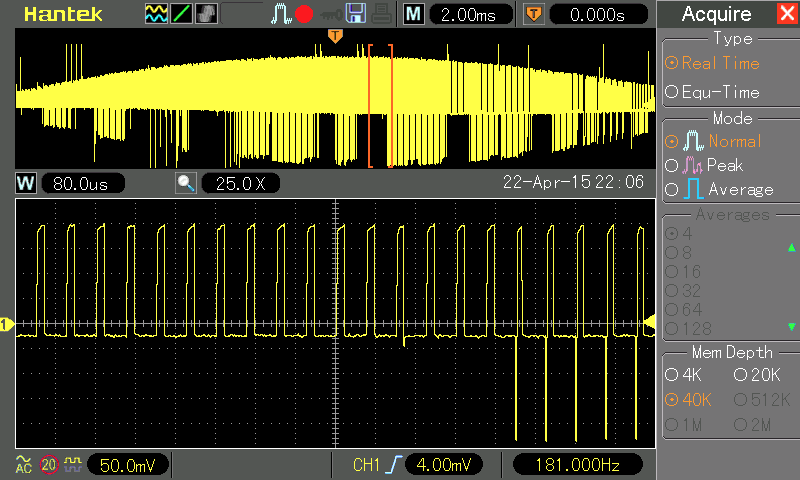Click the 181.000Hz frequency readout
The image size is (800, 480).
pos(577,465)
